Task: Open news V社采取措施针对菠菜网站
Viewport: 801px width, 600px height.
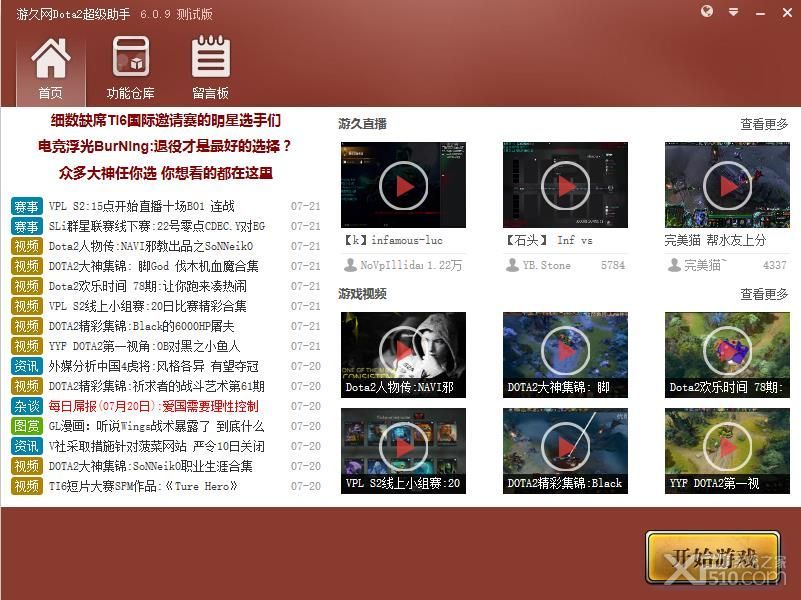Action: tap(156, 446)
